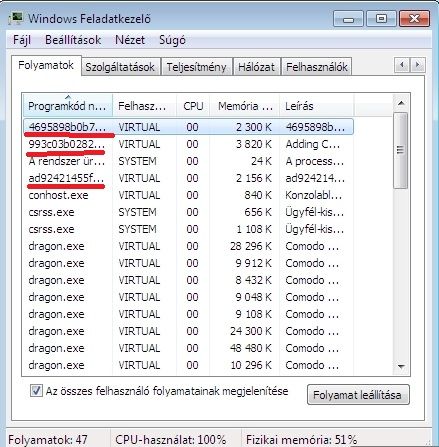Click the Konzolabl... description cell
Image resolution: width=439 pixels, height=447 pixels.
314,195
